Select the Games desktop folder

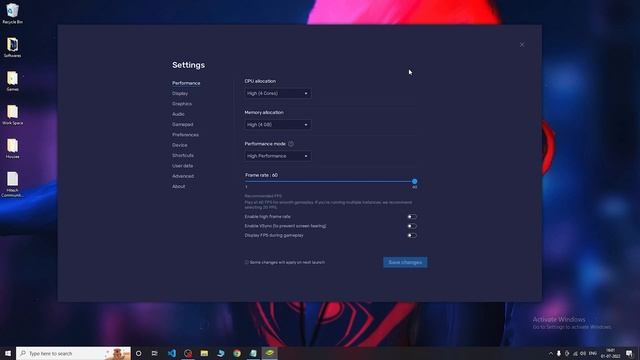point(12,81)
